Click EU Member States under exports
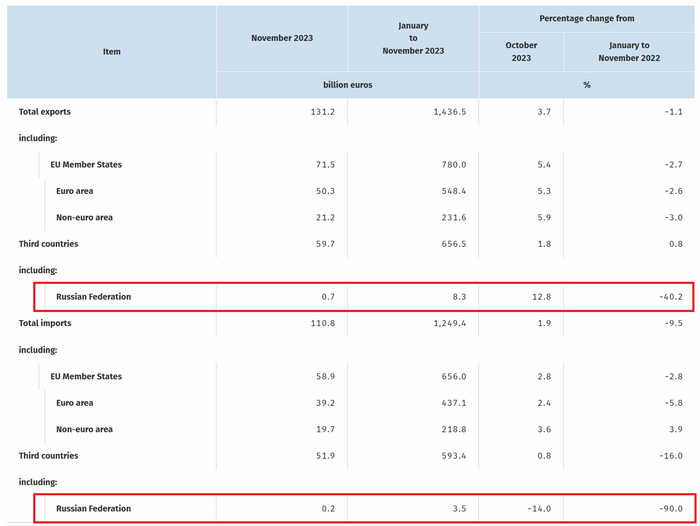 click(x=86, y=165)
